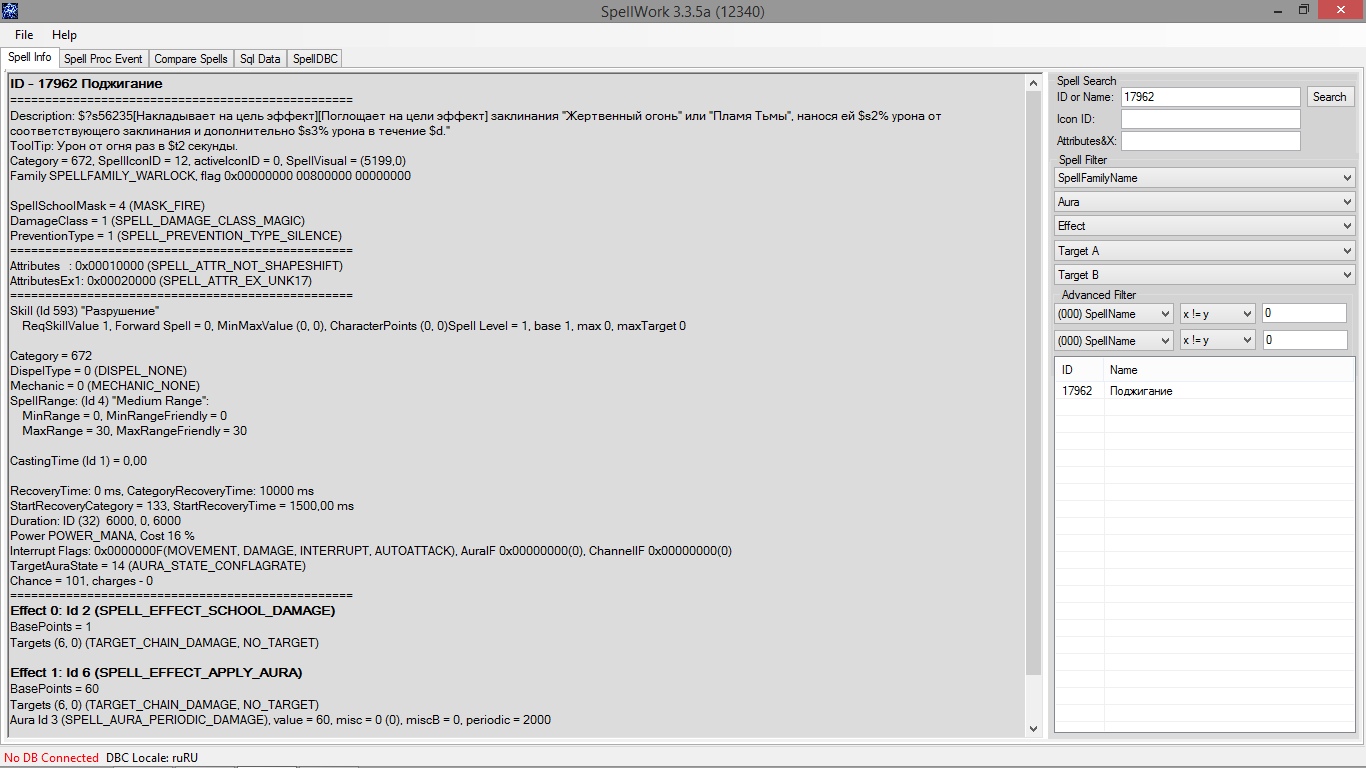The width and height of the screenshot is (1366, 768).
Task: Click the Attributes&X input field
Action: tap(1210, 141)
